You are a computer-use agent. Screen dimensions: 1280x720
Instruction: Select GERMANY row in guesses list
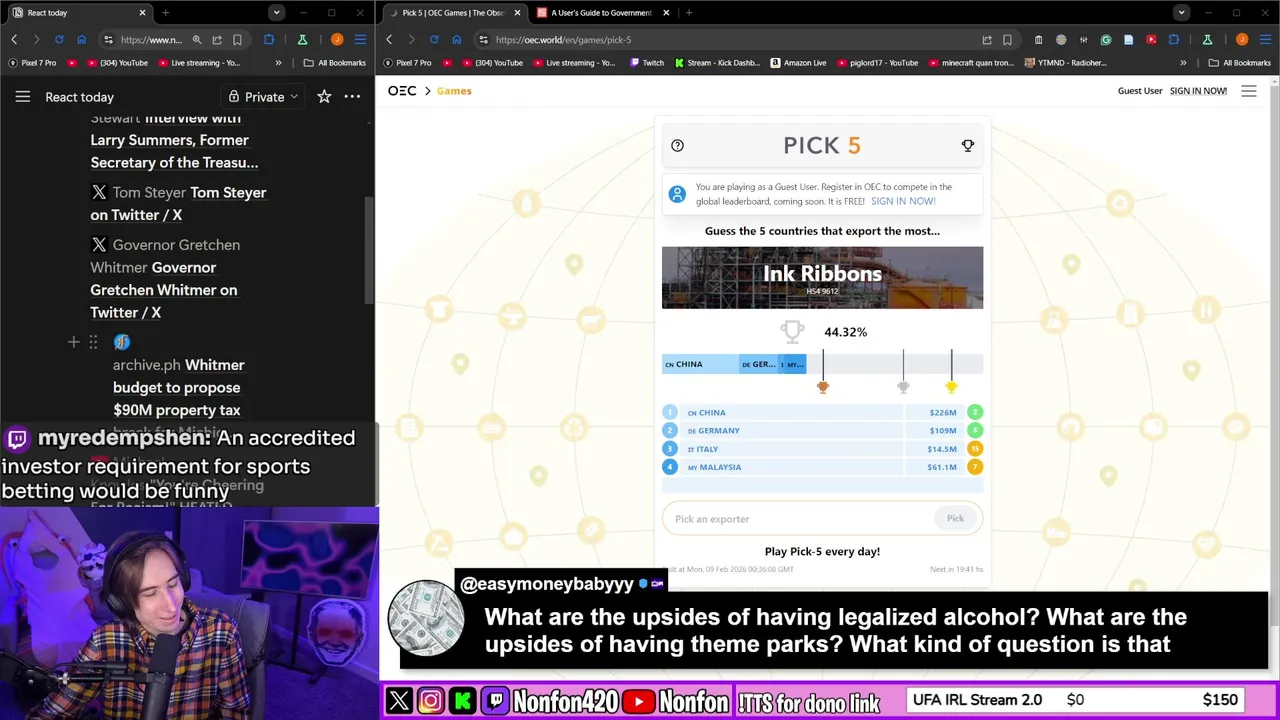point(822,431)
